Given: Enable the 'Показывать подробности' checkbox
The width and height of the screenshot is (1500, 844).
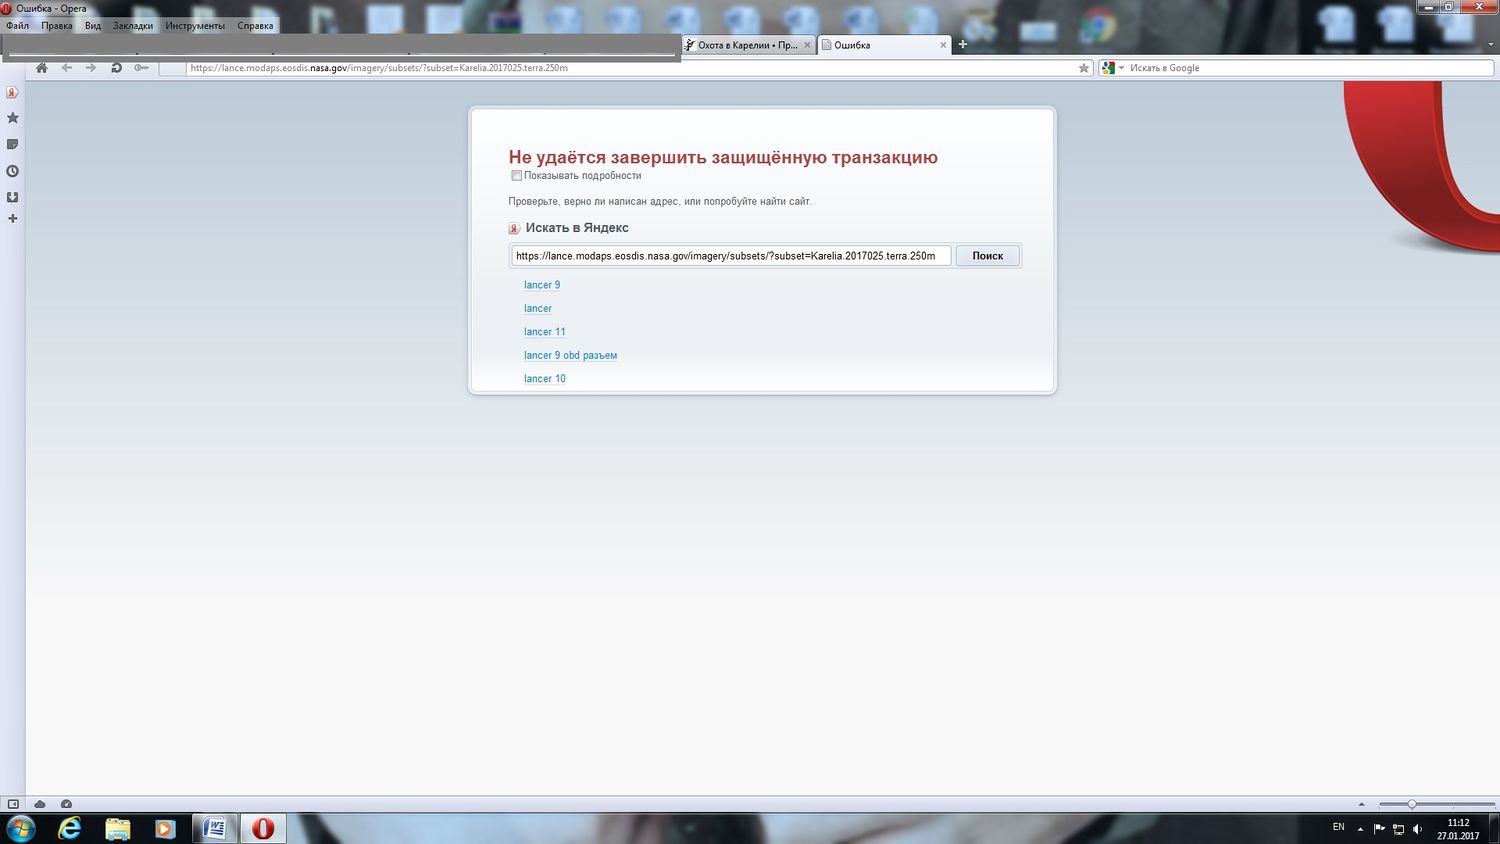Looking at the screenshot, I should tap(516, 176).
